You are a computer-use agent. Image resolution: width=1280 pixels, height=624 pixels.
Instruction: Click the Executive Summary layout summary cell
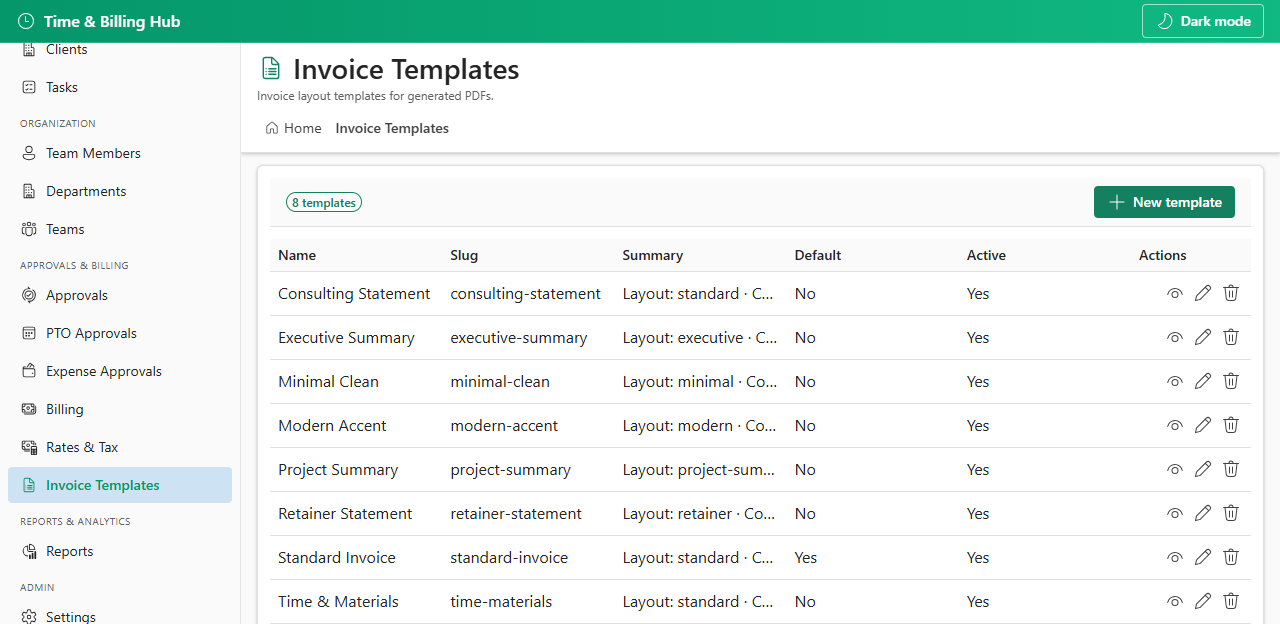[700, 338]
